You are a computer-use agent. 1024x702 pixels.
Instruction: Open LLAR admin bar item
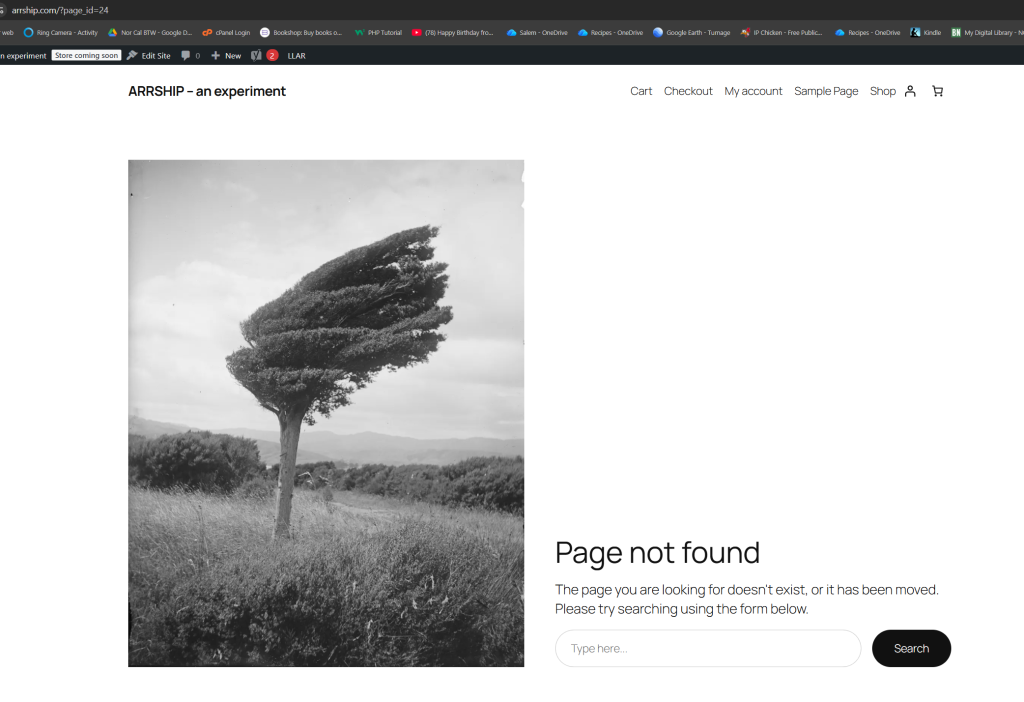296,56
